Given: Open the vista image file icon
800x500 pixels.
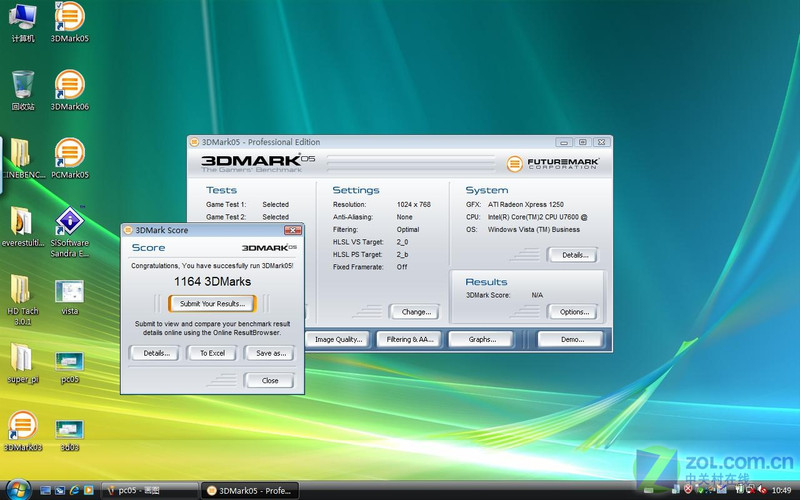Looking at the screenshot, I should pyautogui.click(x=69, y=297).
